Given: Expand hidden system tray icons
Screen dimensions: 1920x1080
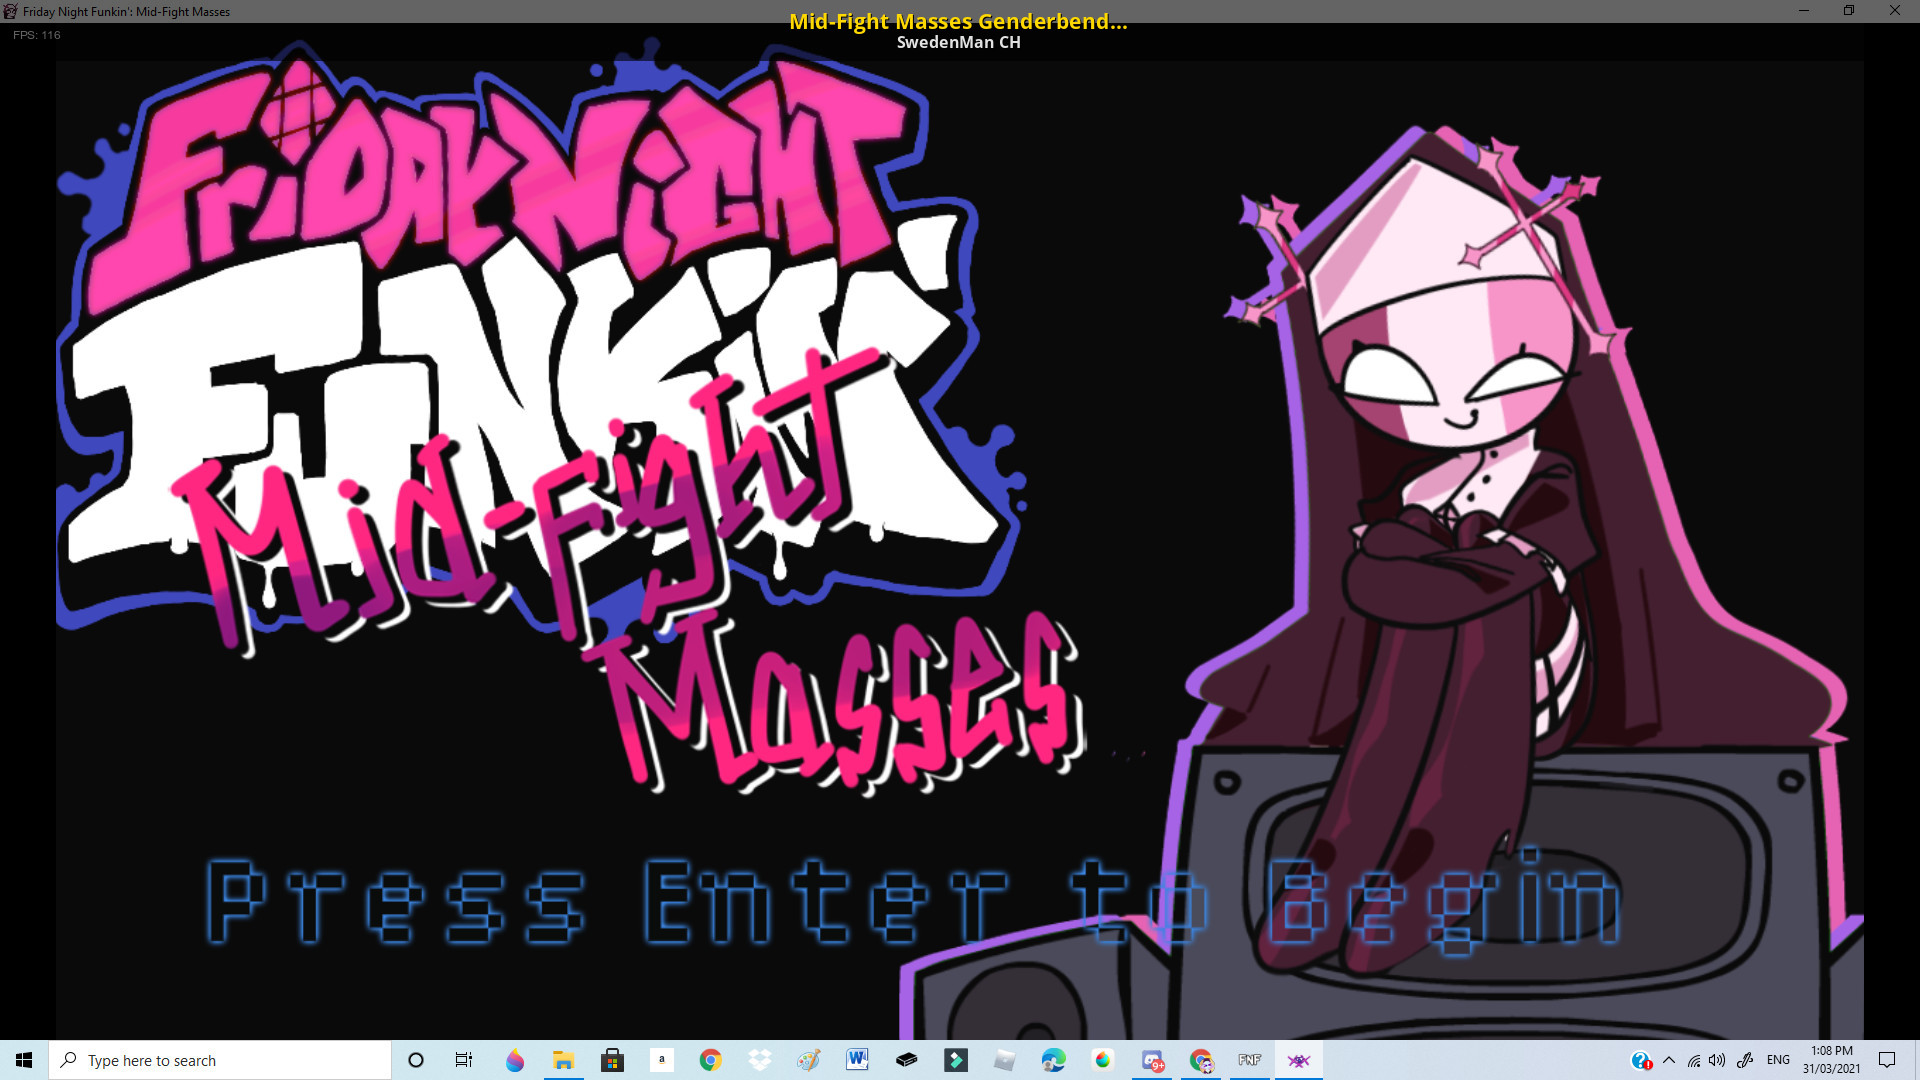Looking at the screenshot, I should [1668, 1060].
